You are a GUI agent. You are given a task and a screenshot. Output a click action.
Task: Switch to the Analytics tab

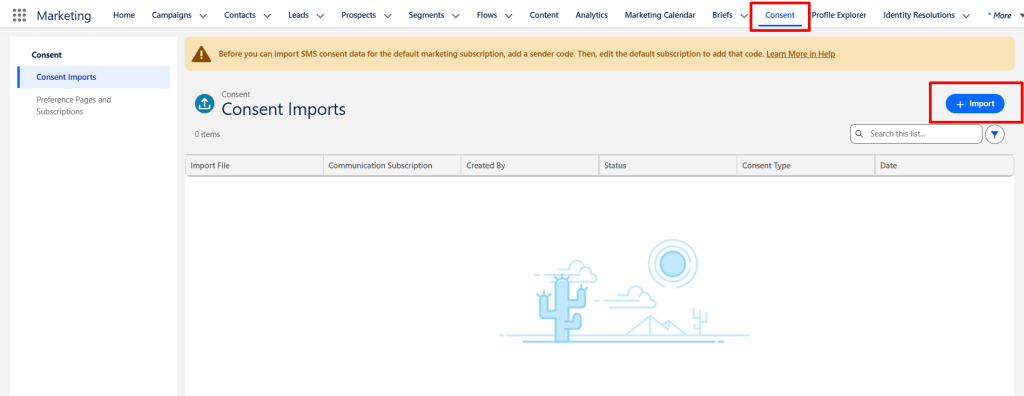pos(592,15)
